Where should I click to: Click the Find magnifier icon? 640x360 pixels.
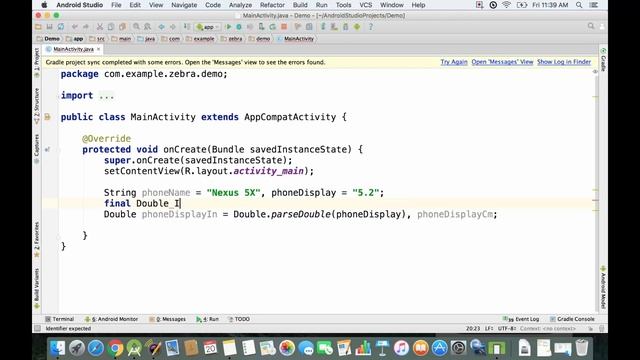[x=136, y=27]
